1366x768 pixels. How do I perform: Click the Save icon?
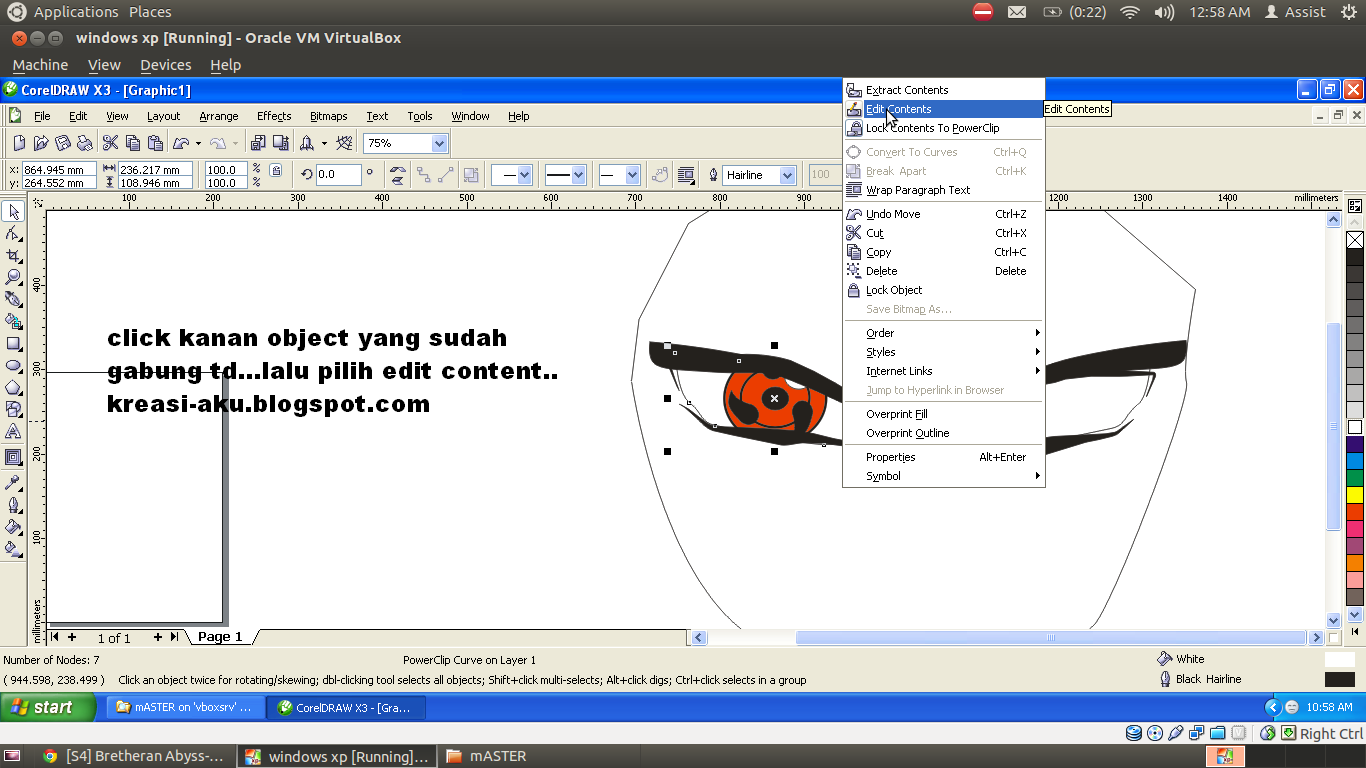(x=62, y=143)
